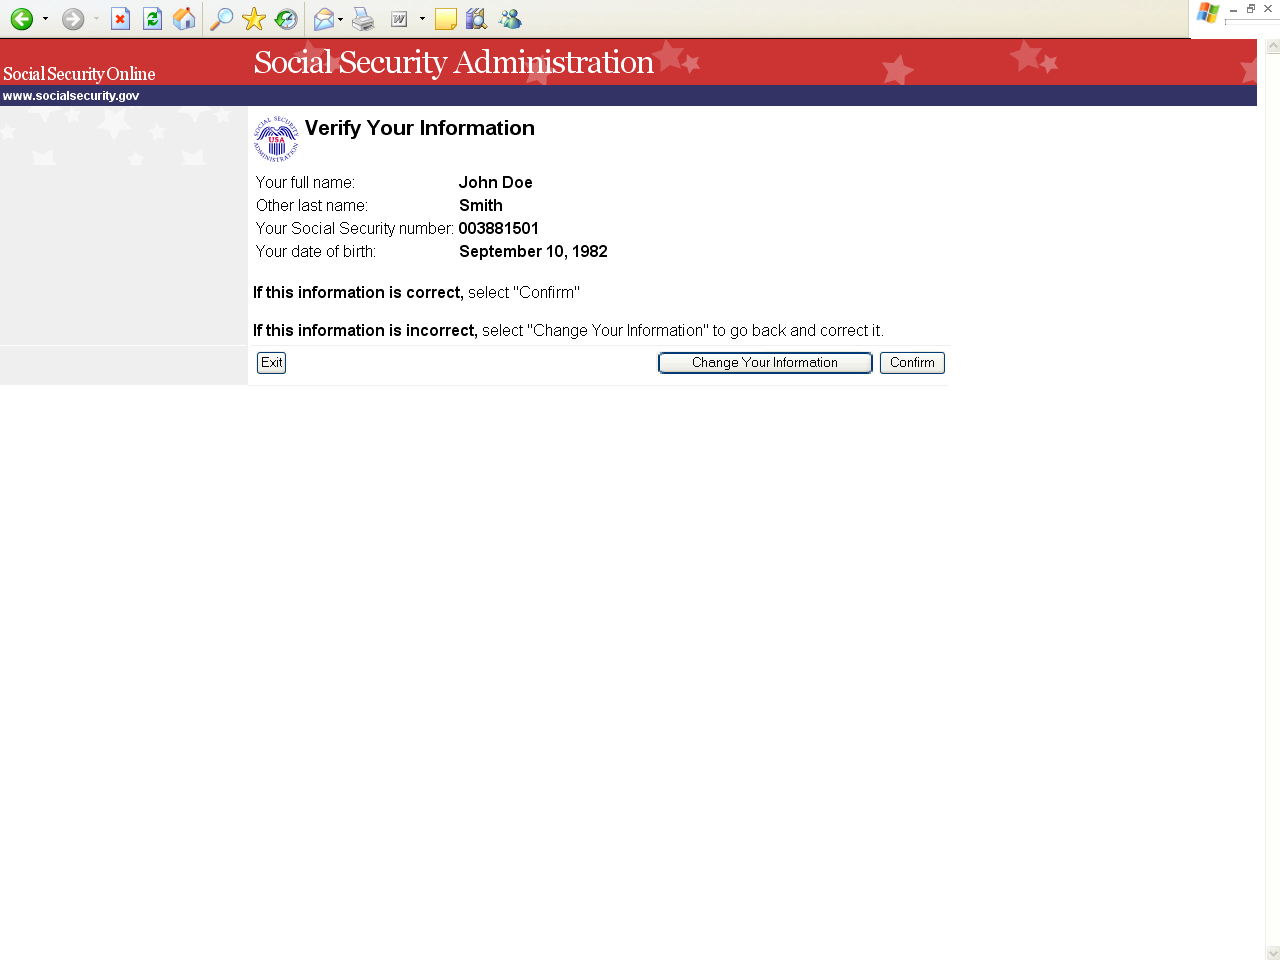The width and height of the screenshot is (1280, 960).
Task: Expand the Mail dropdown arrow
Action: point(341,19)
